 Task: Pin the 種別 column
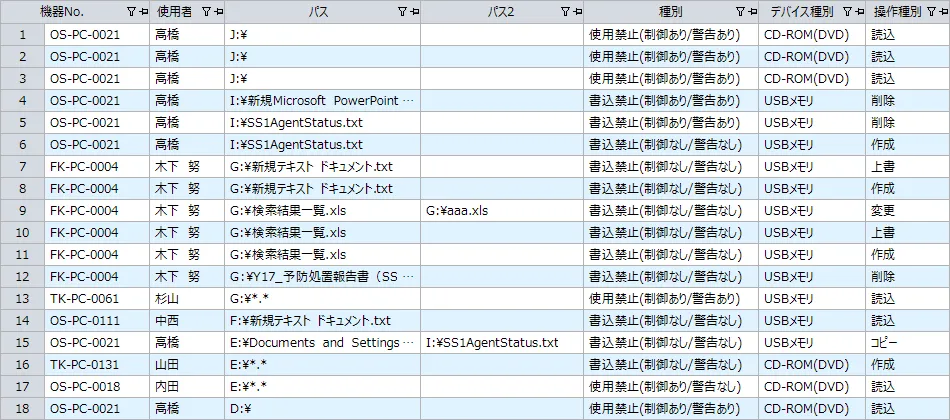(x=751, y=12)
